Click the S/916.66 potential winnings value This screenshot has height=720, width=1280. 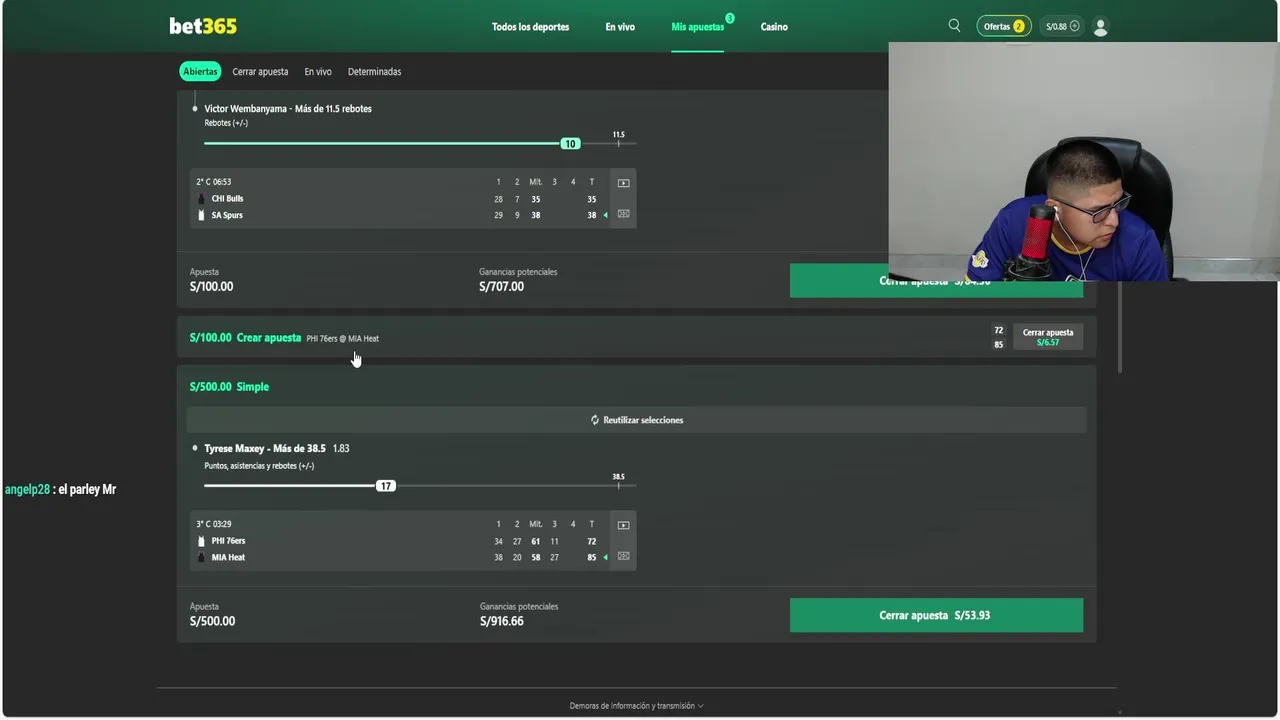501,621
